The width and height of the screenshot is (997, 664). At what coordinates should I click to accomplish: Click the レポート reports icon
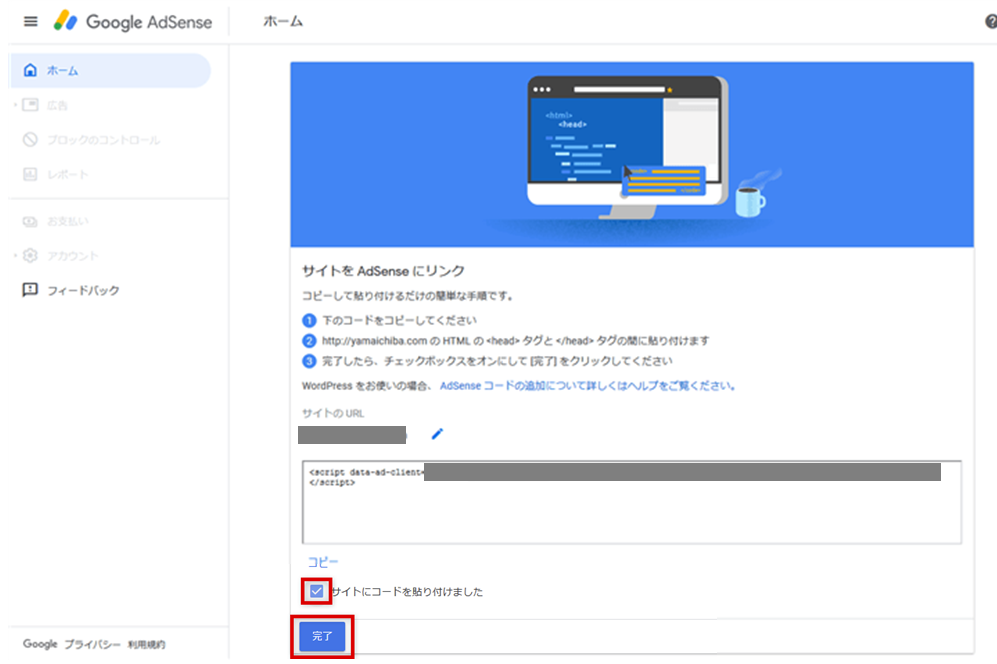30,174
